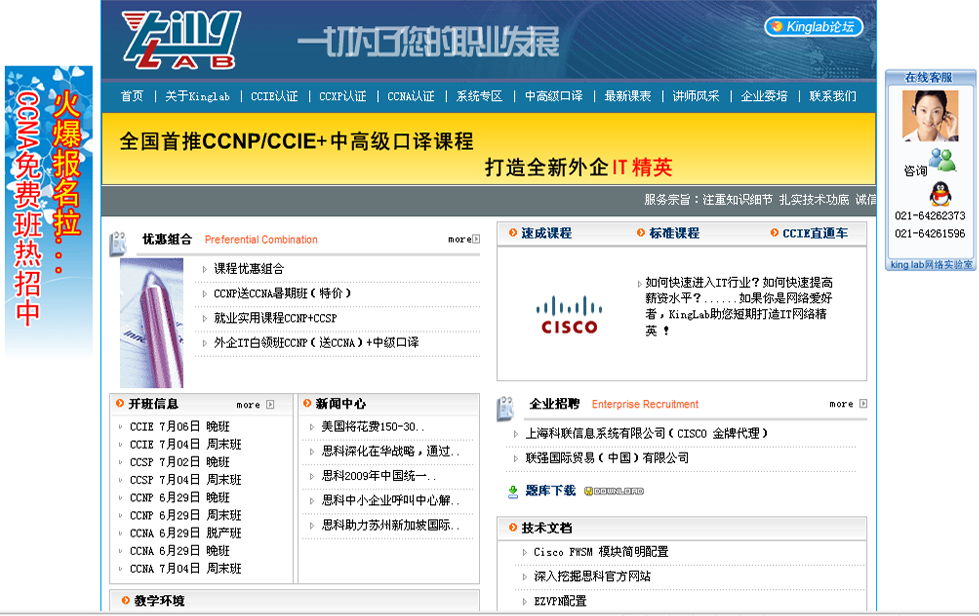Click the pen image thumbnail
The image size is (979, 616).
click(152, 323)
